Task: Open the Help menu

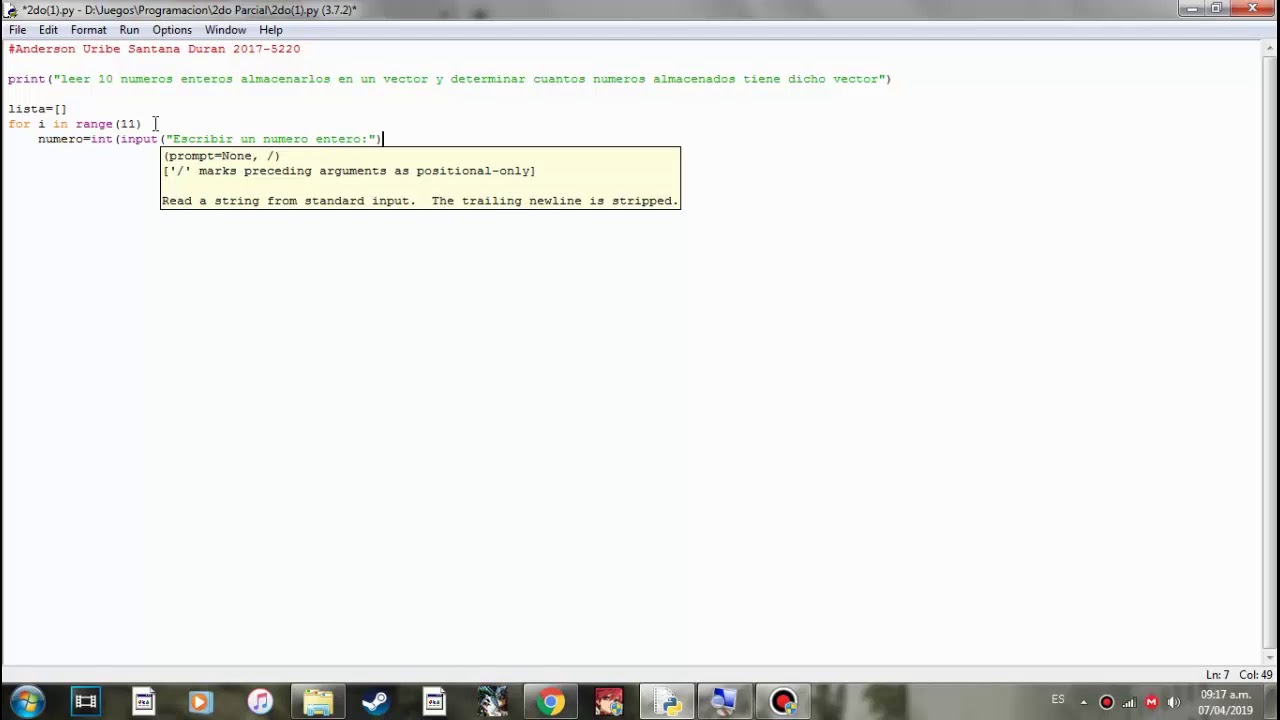Action: tap(271, 30)
